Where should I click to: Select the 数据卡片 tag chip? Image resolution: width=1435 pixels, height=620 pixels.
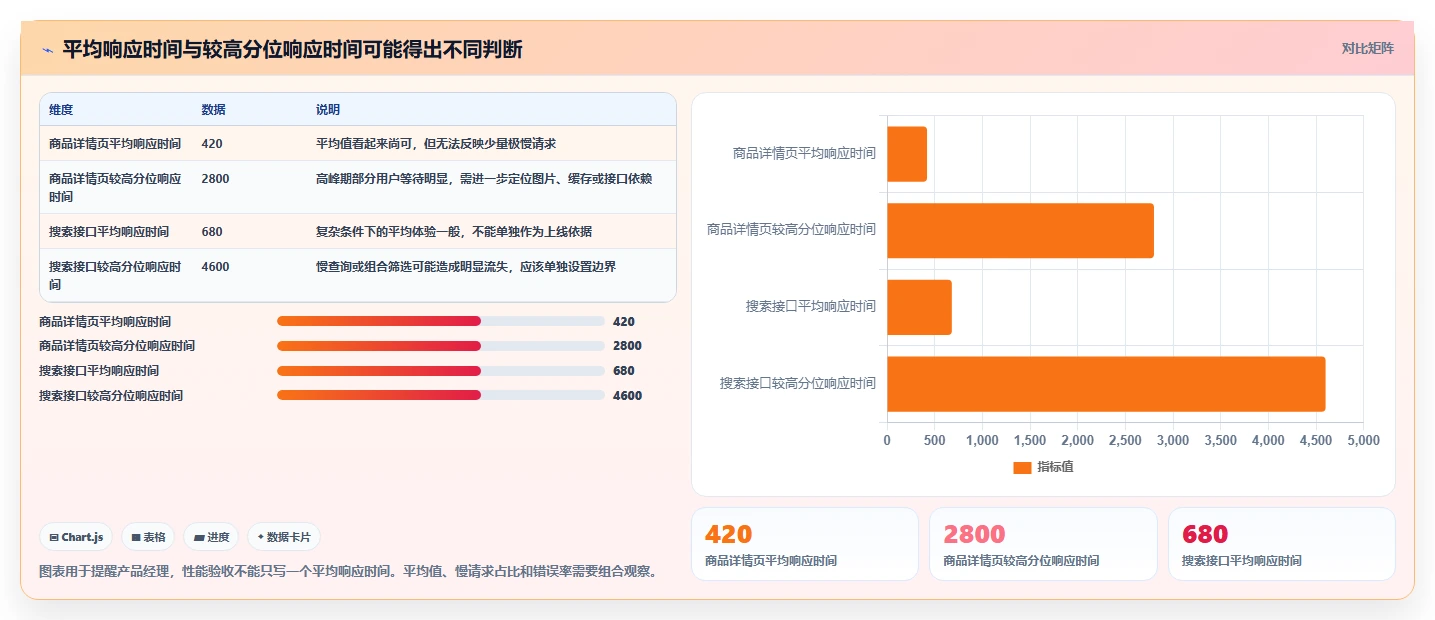pyautogui.click(x=284, y=537)
